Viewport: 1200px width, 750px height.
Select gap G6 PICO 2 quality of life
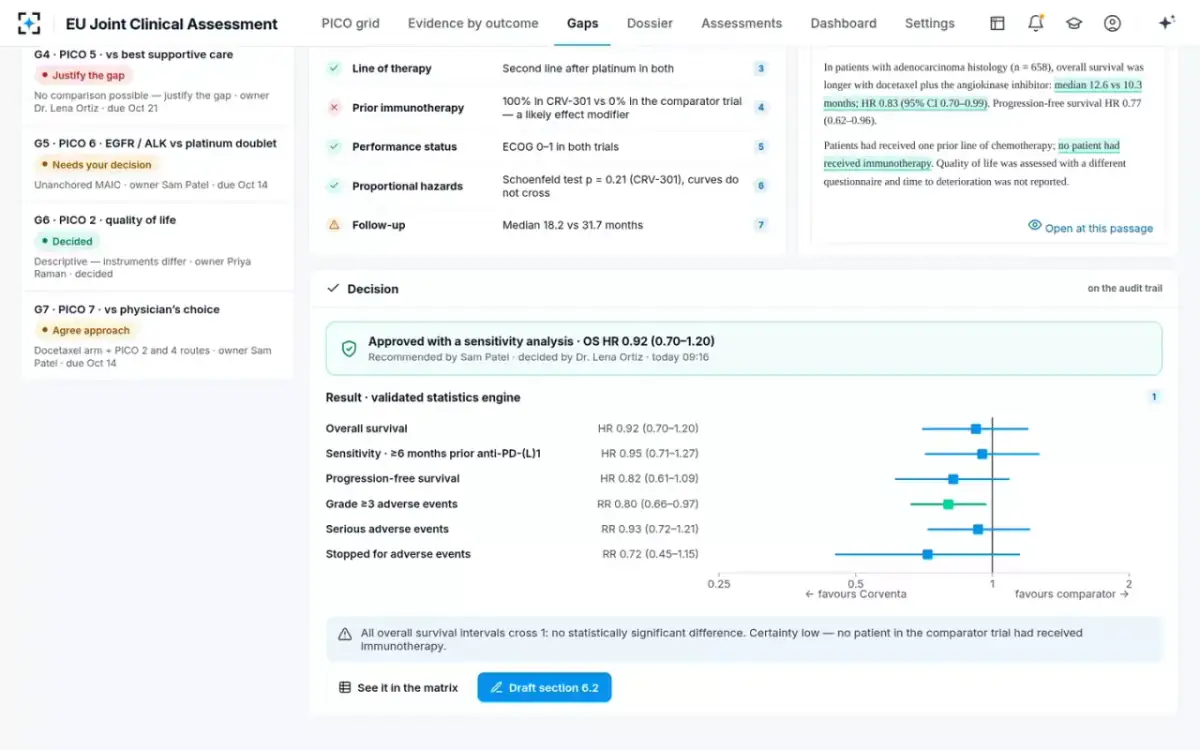pos(157,246)
